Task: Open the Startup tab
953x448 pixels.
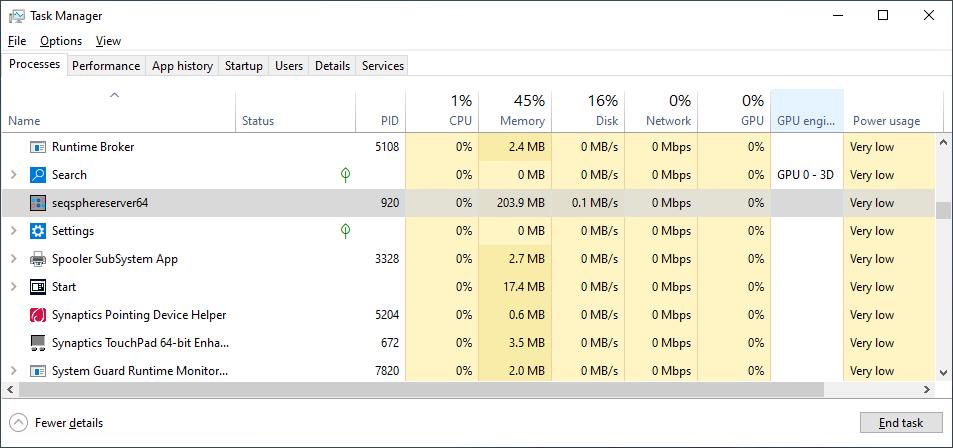Action: [x=243, y=66]
